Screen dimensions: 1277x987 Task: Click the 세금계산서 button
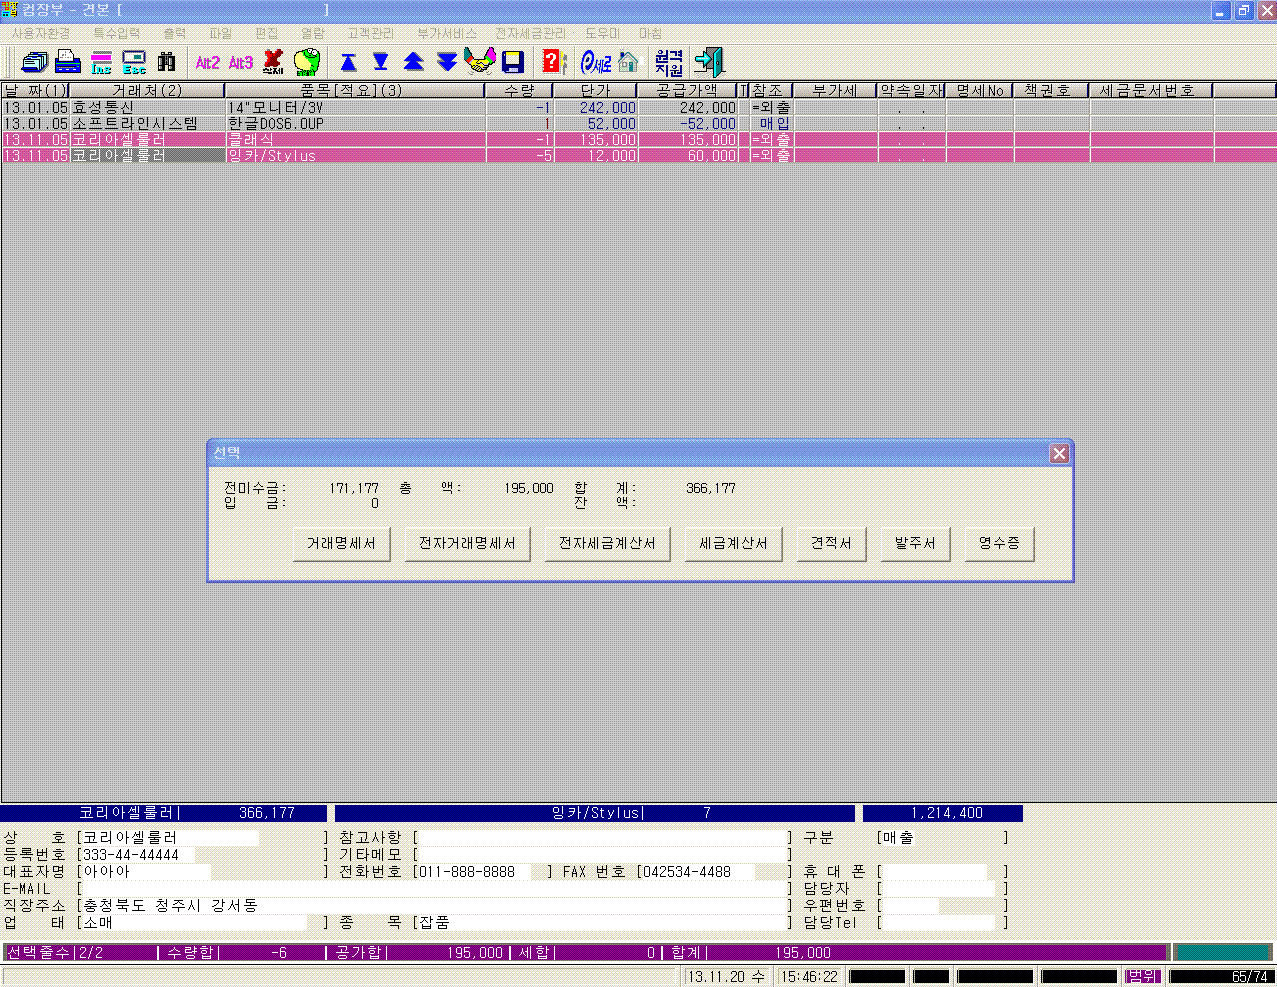tap(733, 543)
